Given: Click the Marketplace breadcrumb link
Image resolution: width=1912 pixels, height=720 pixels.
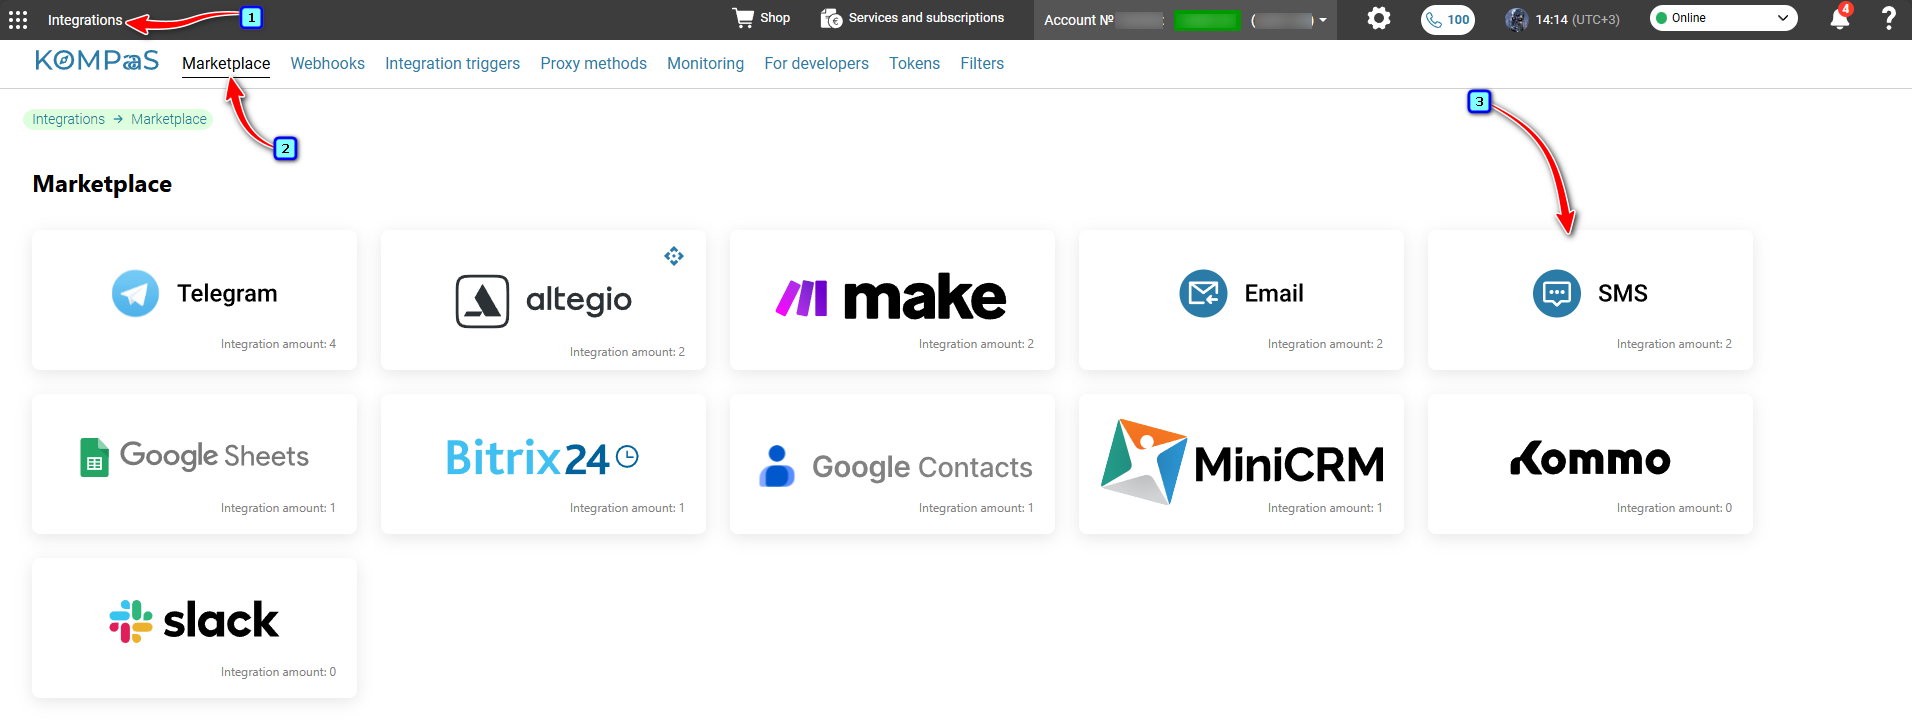Looking at the screenshot, I should point(169,119).
